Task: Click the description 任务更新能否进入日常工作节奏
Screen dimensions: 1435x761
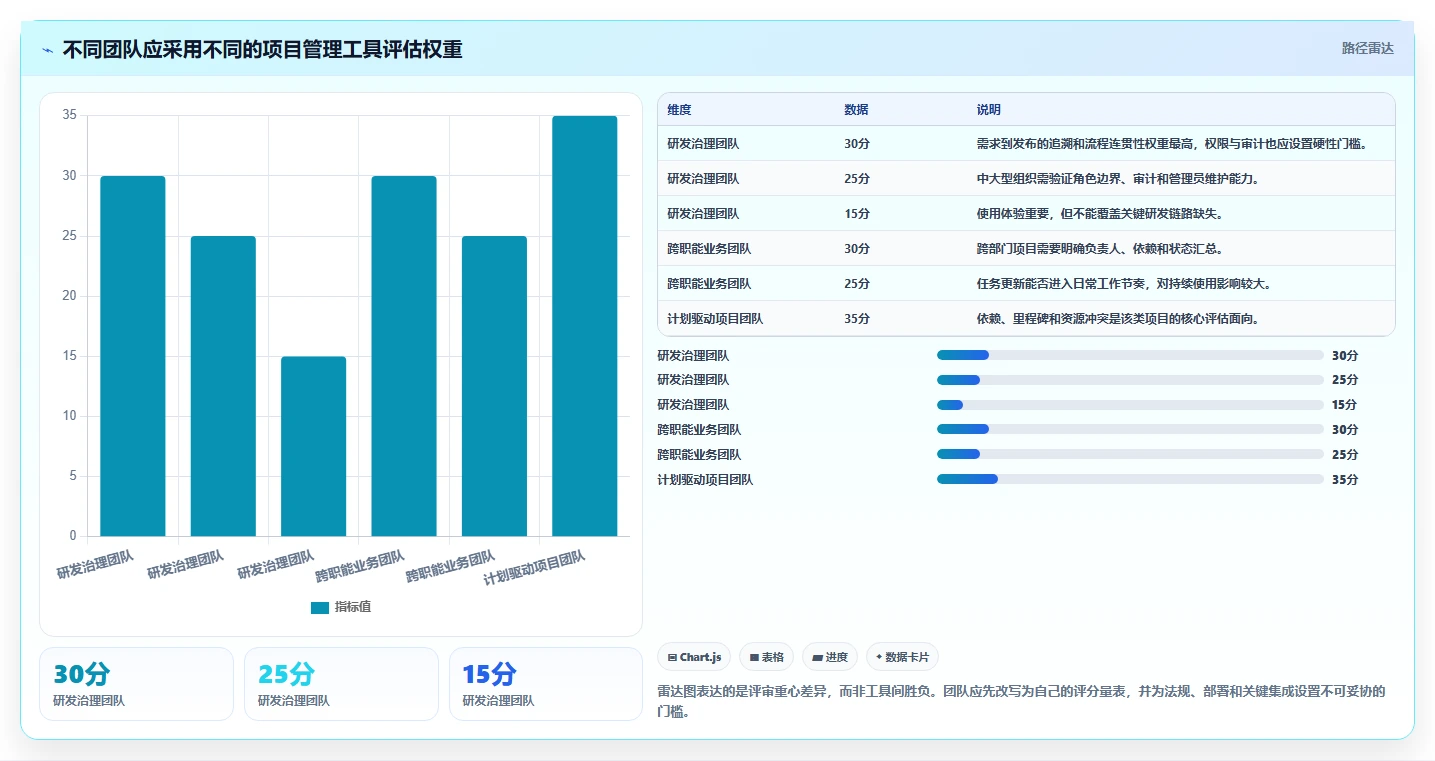Action: click(1124, 284)
